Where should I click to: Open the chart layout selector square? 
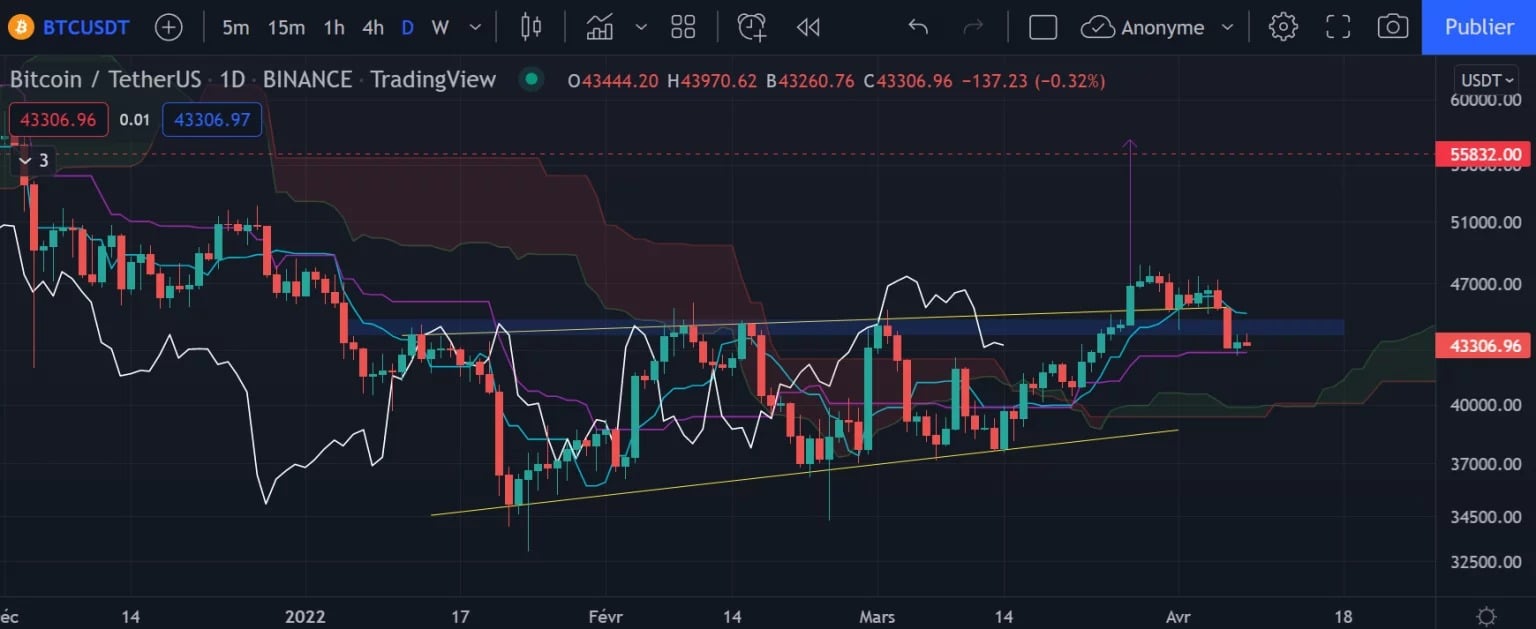coord(1043,27)
